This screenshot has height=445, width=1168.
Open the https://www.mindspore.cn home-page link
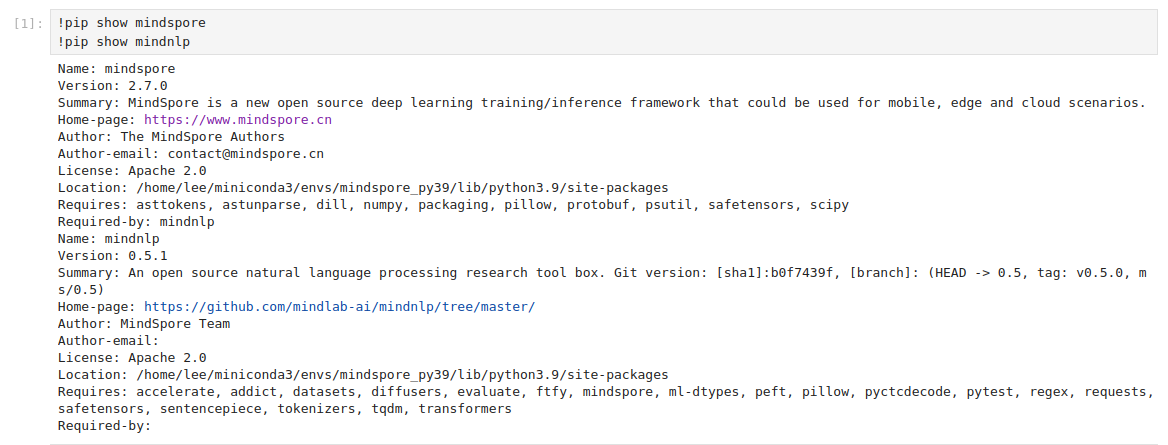pos(238,119)
